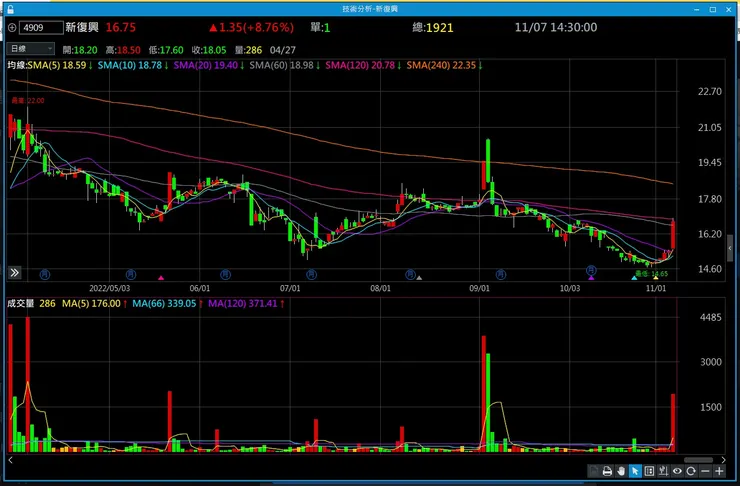Click the SMA(120) 20.78 legend label

[x=360, y=66]
